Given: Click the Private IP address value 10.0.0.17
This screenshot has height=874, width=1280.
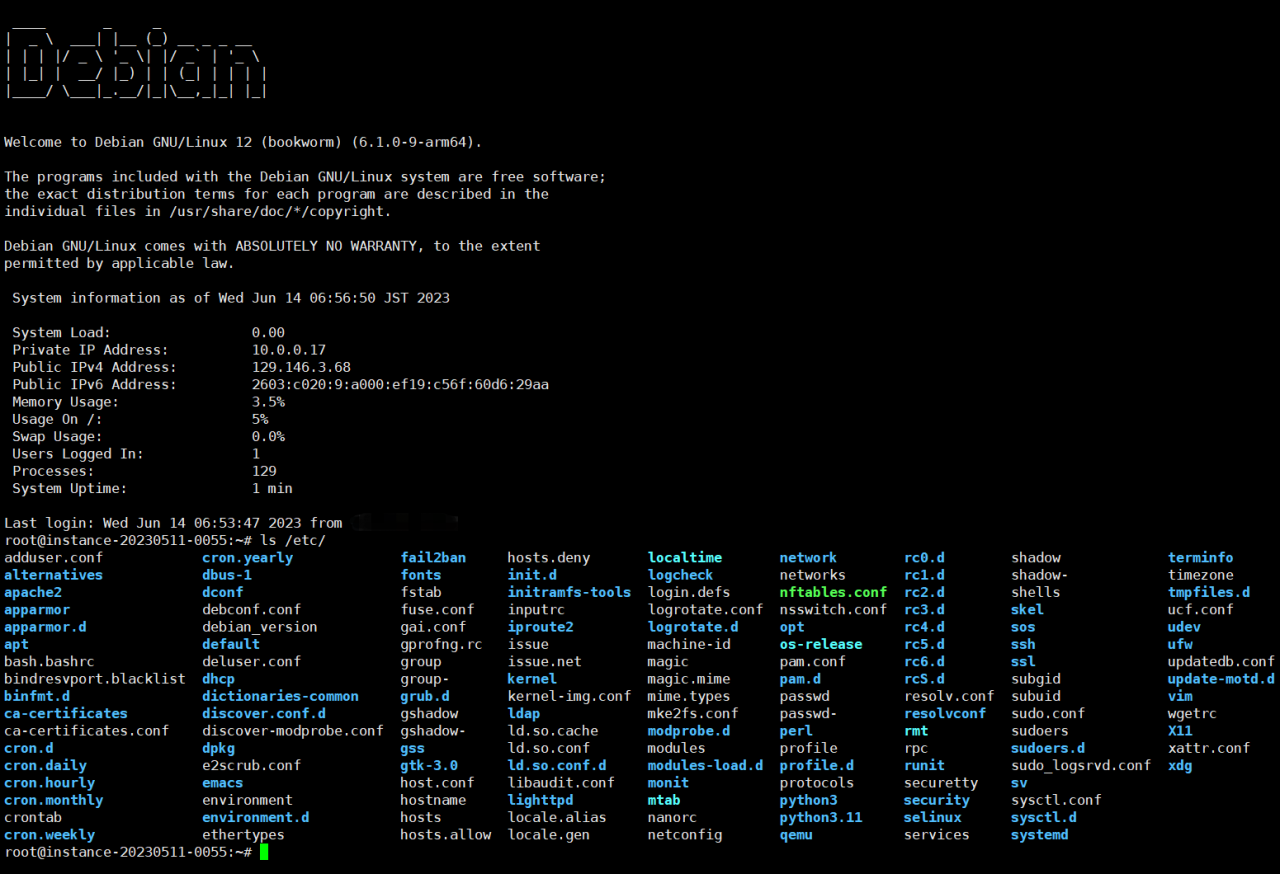Looking at the screenshot, I should point(289,350).
